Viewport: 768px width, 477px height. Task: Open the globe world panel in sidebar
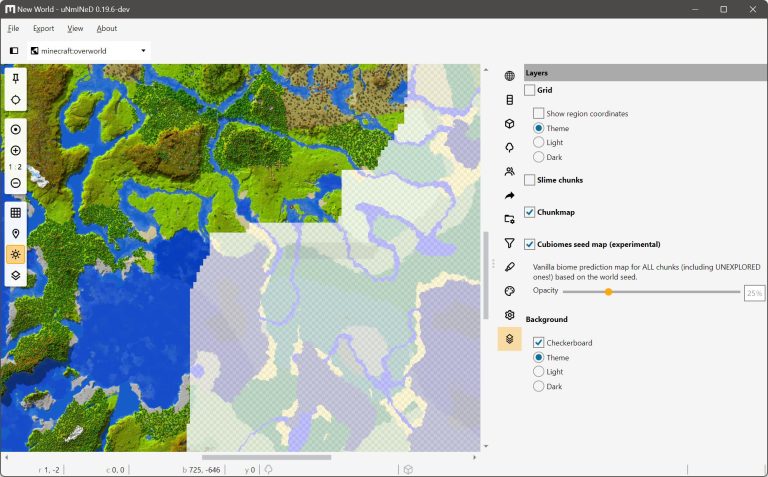point(509,76)
